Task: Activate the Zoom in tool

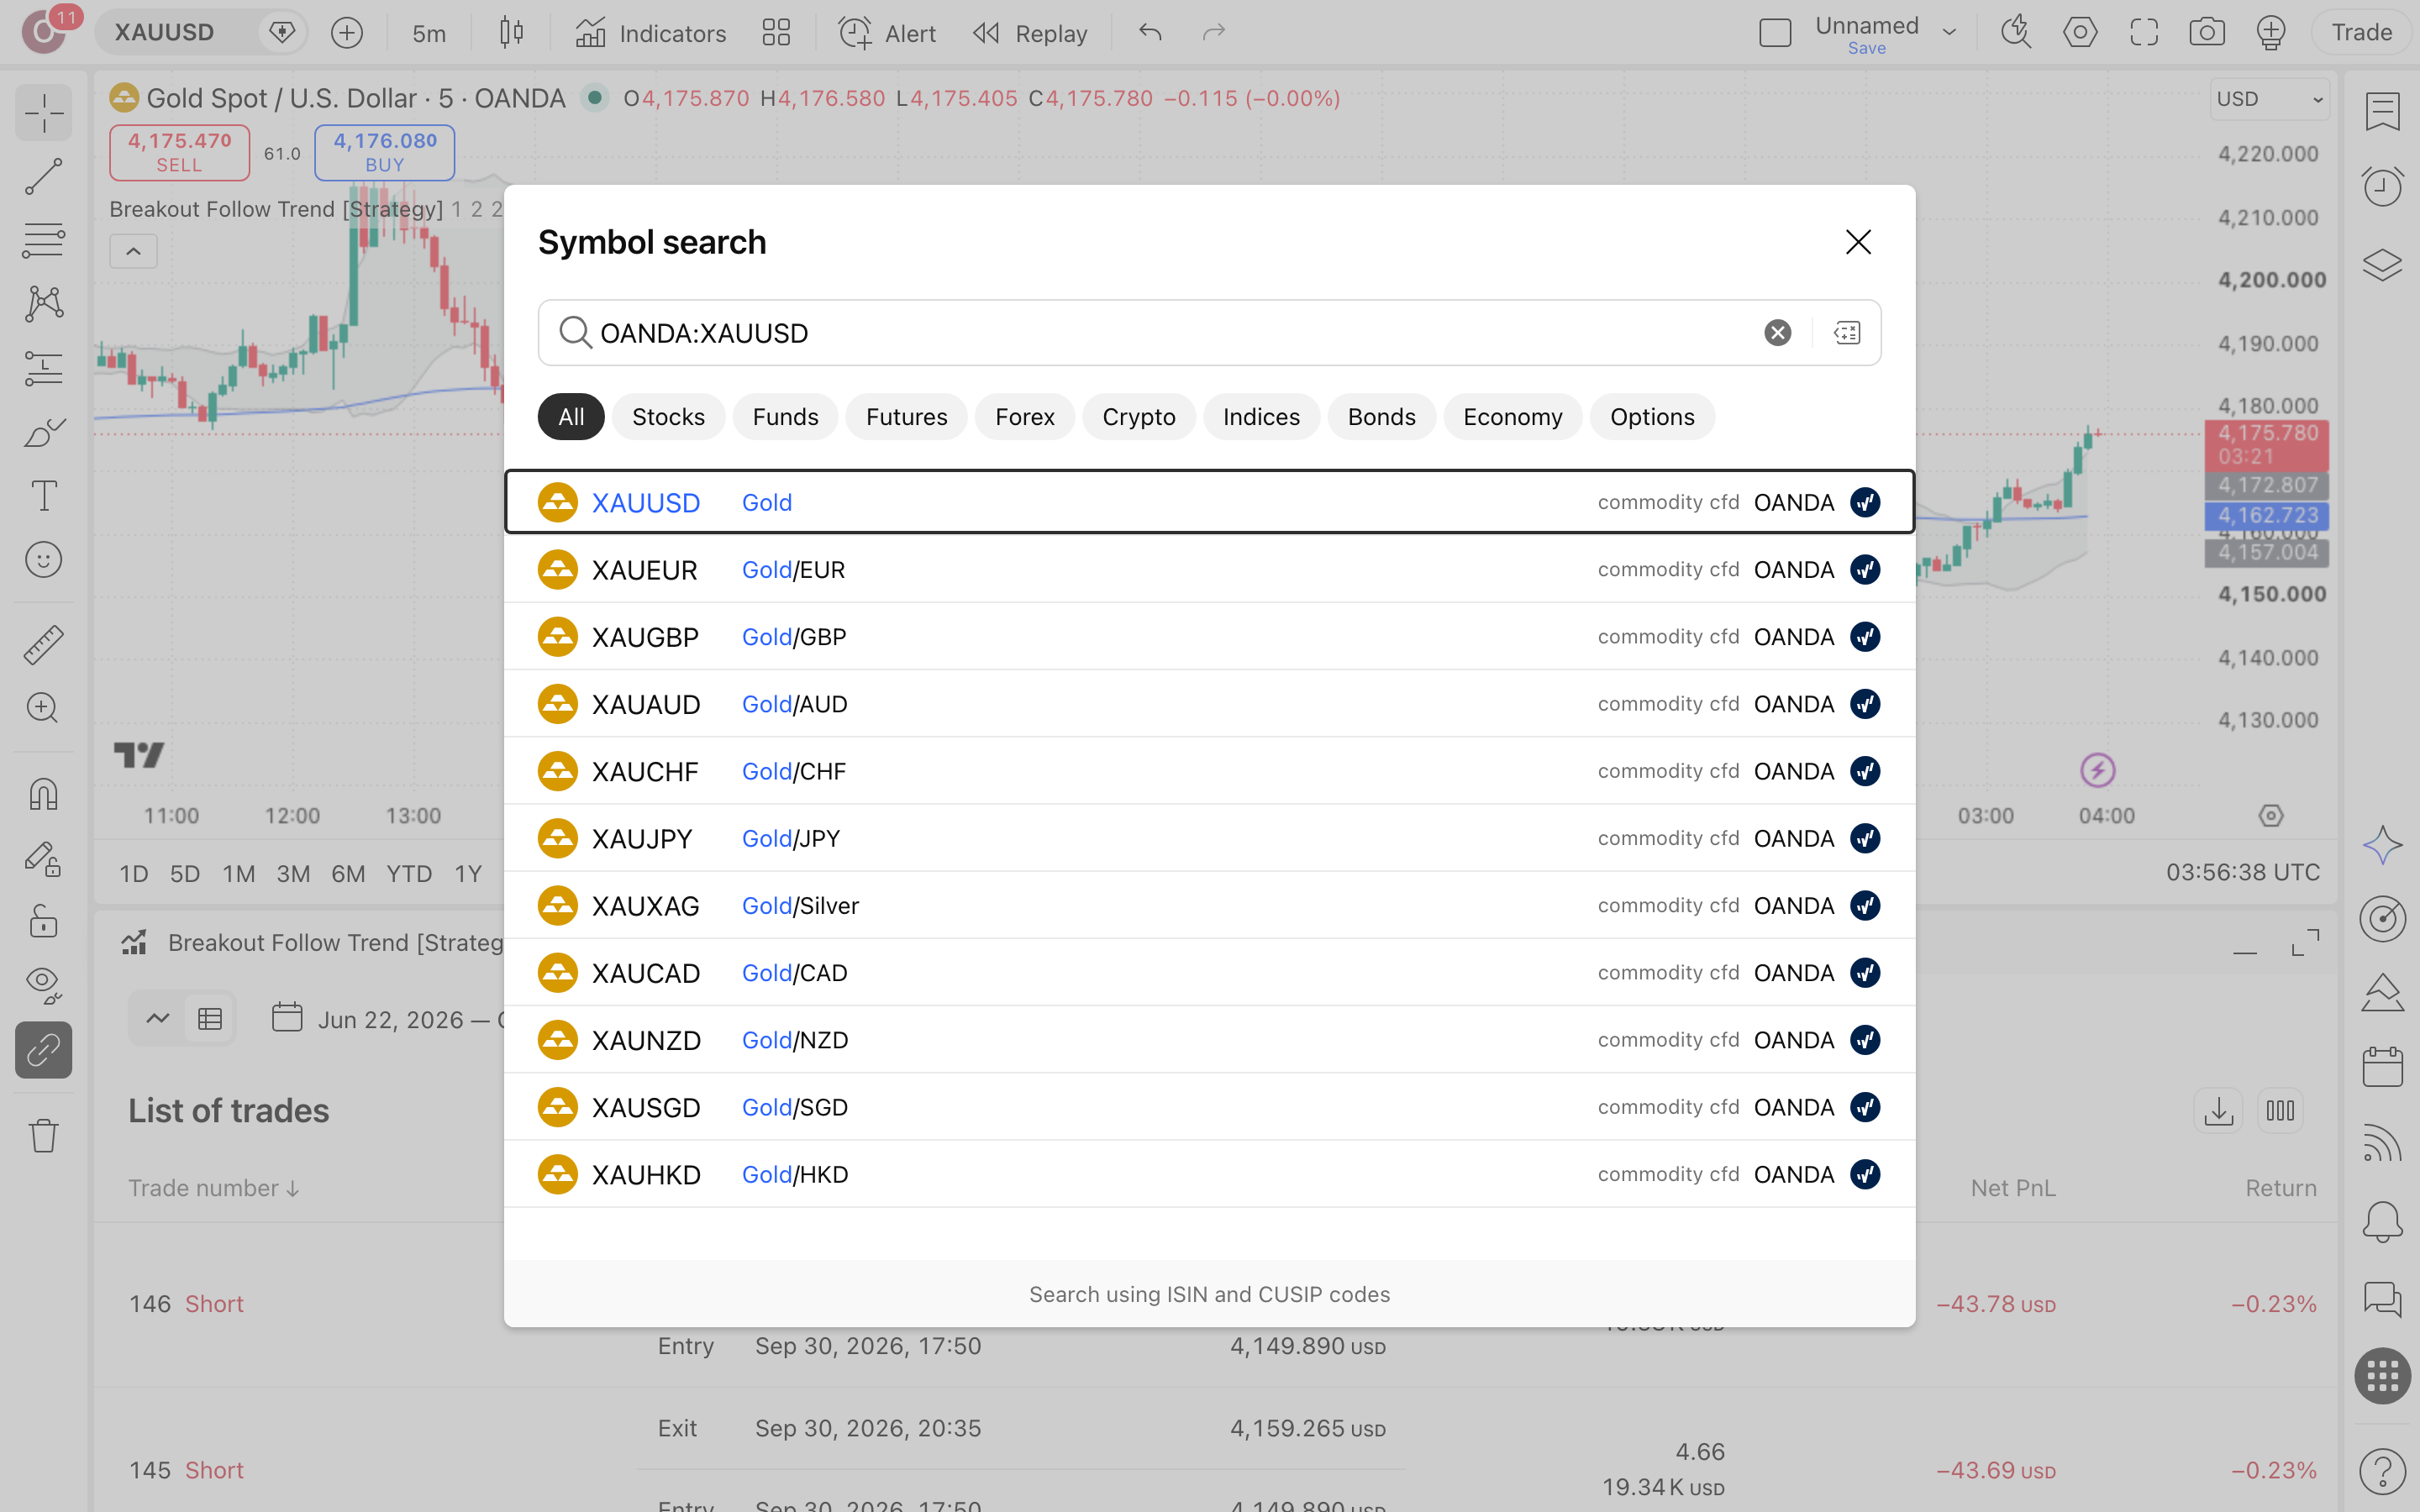Action: coord(43,708)
